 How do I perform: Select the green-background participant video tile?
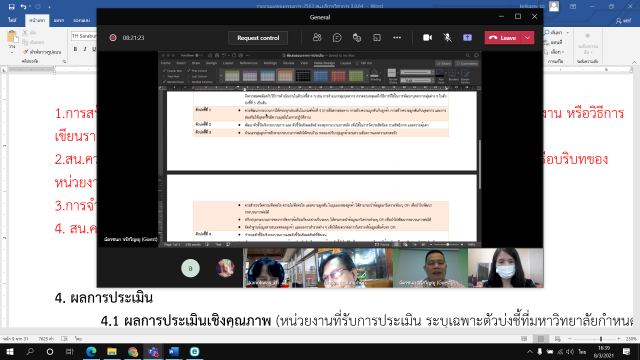coord(430,268)
